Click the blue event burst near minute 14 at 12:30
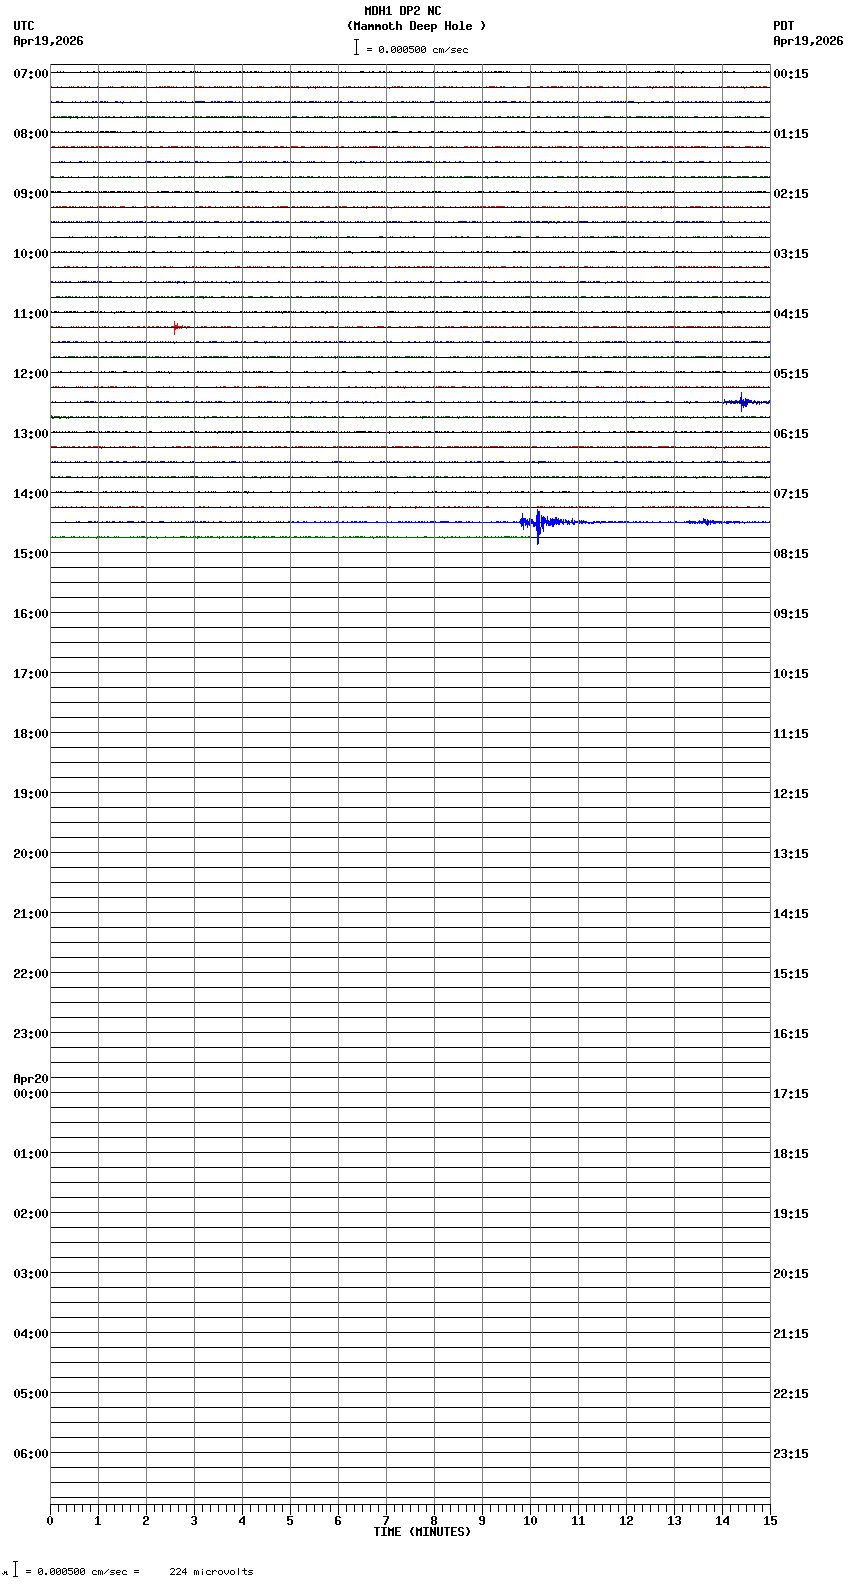This screenshot has width=850, height=1584. (x=744, y=403)
